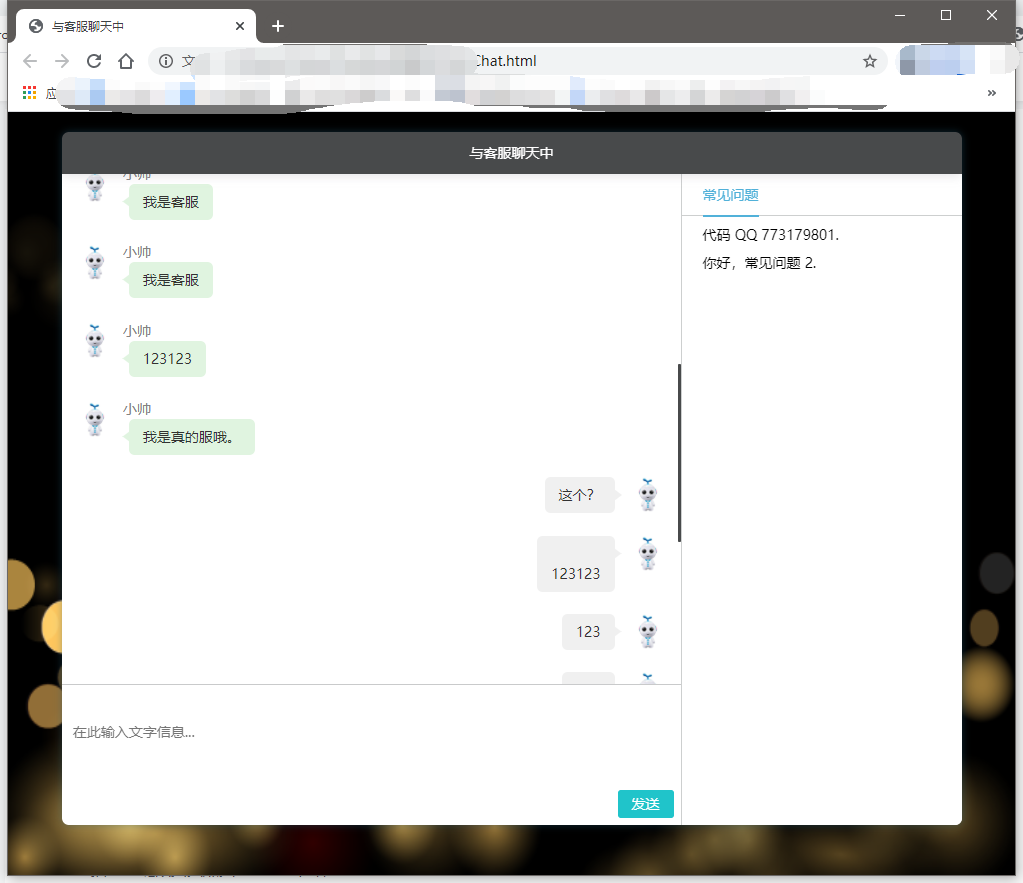This screenshot has width=1023, height=883.
Task: Click the site information icon in address bar
Action: click(x=166, y=61)
